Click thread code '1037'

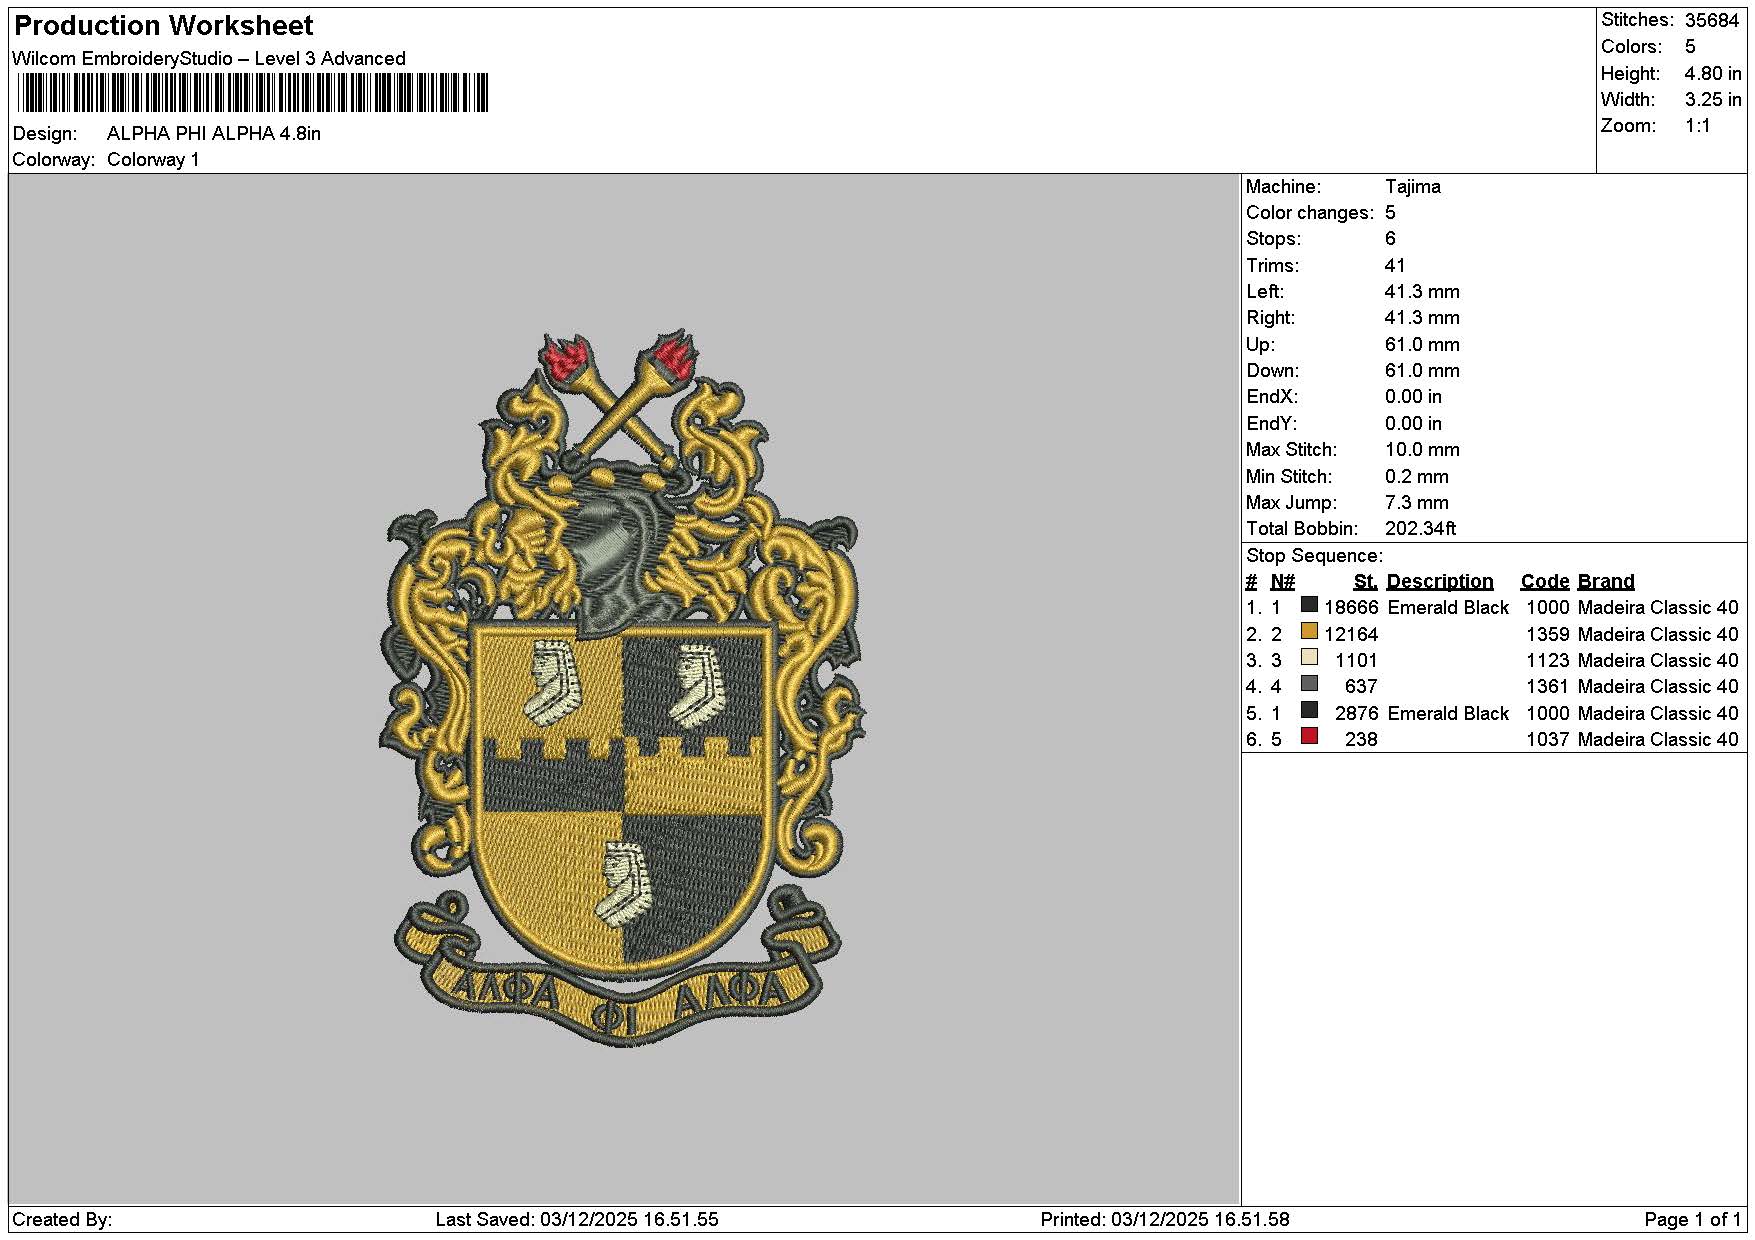click(x=1548, y=740)
